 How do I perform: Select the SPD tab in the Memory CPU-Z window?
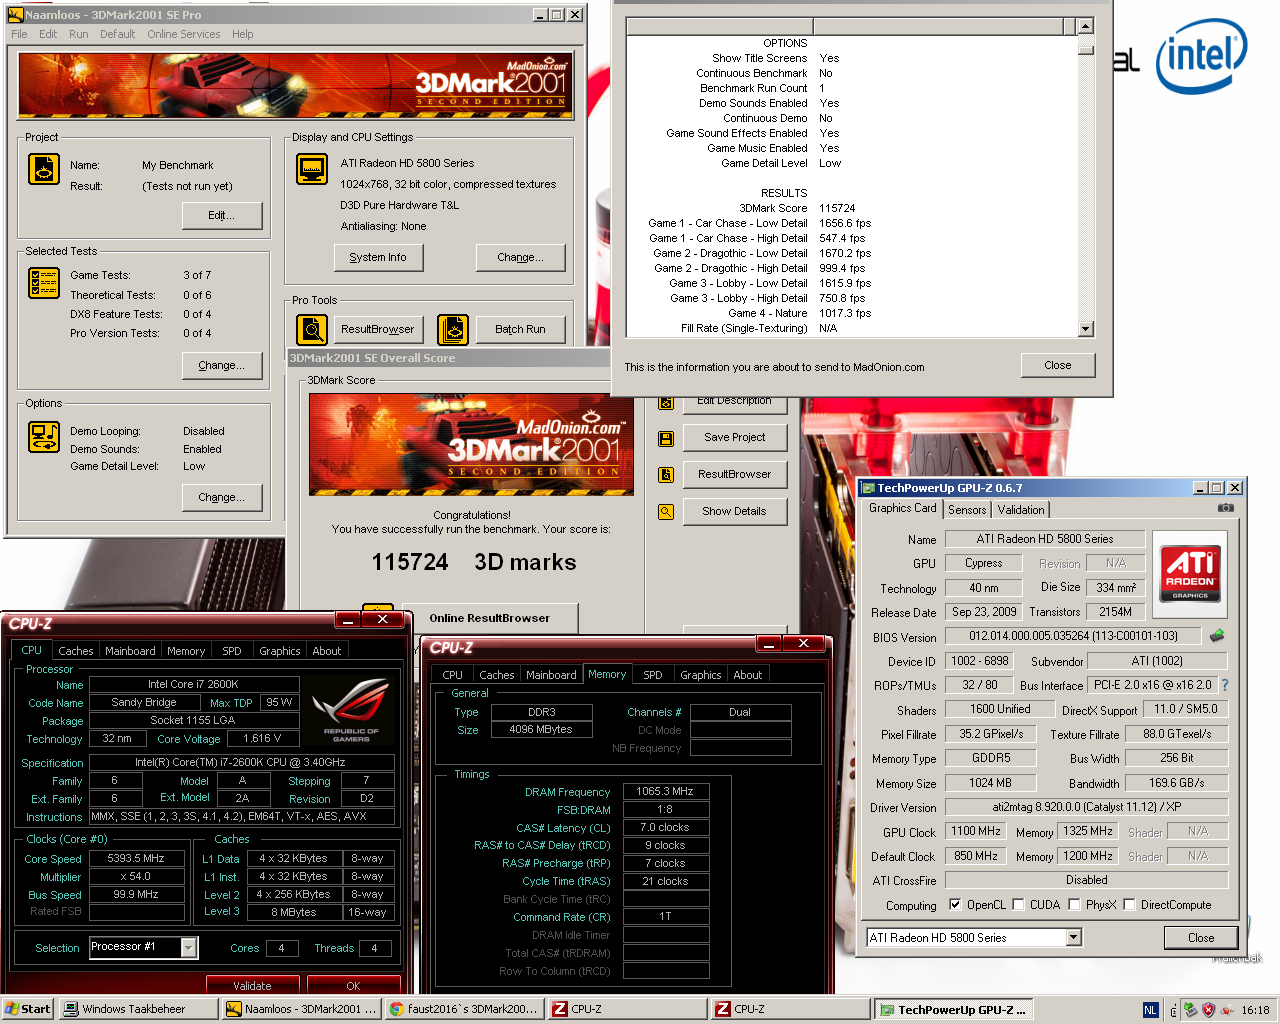click(x=652, y=675)
